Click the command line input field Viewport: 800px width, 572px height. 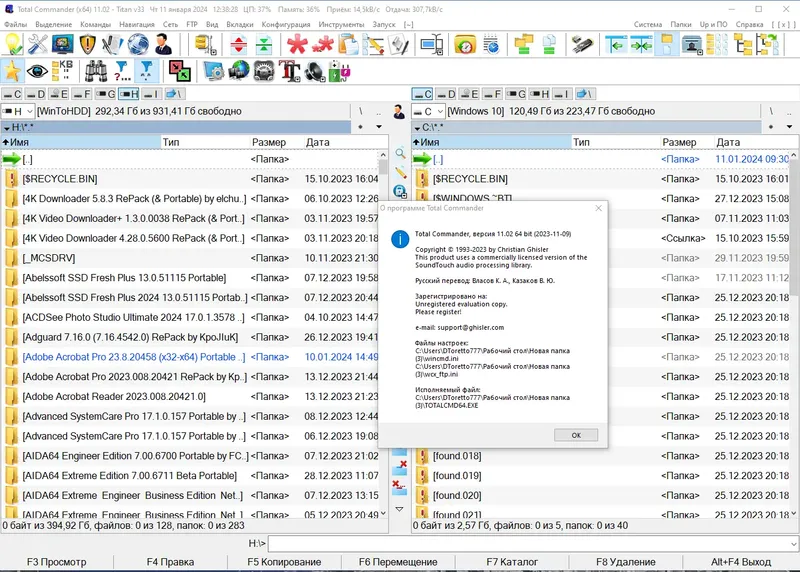click(x=529, y=544)
